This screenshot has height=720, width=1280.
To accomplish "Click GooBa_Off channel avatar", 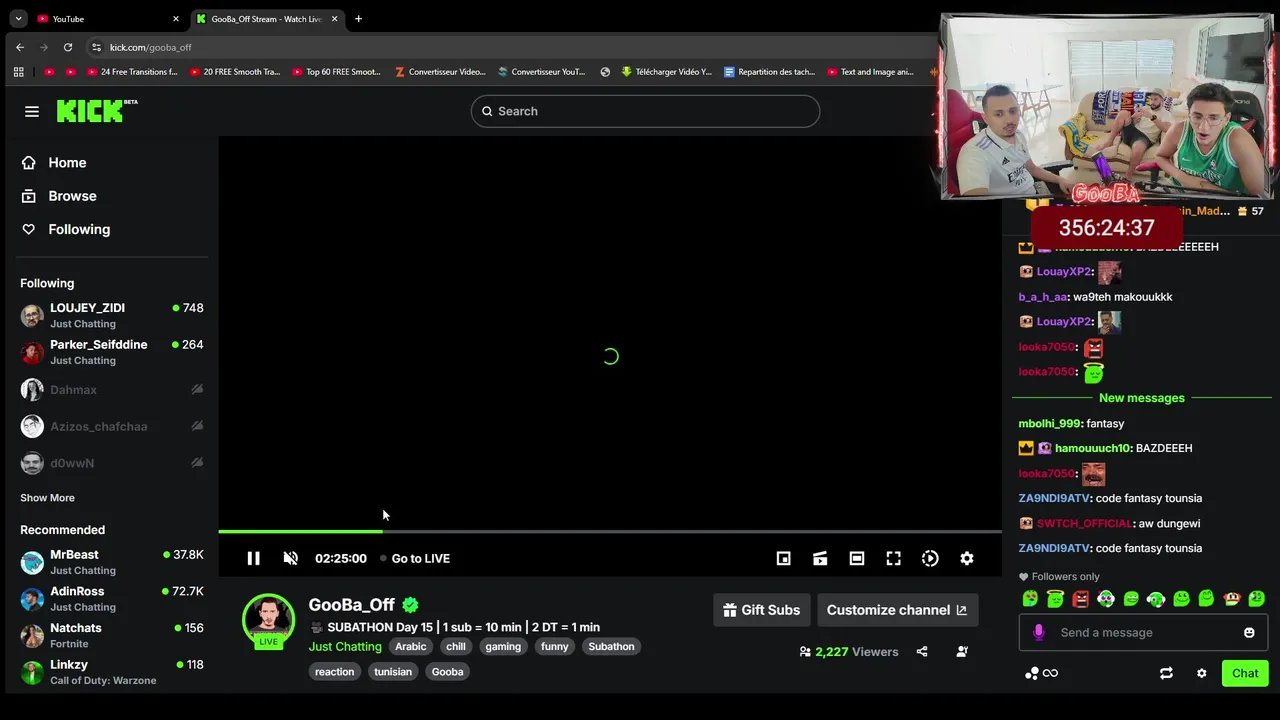I will [x=269, y=619].
